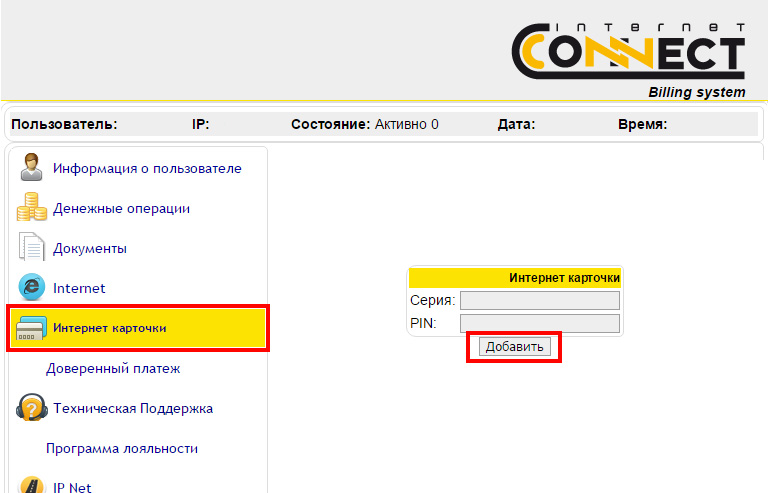The height and width of the screenshot is (493, 768).
Task: Click the IP Net road icon
Action: [x=32, y=485]
